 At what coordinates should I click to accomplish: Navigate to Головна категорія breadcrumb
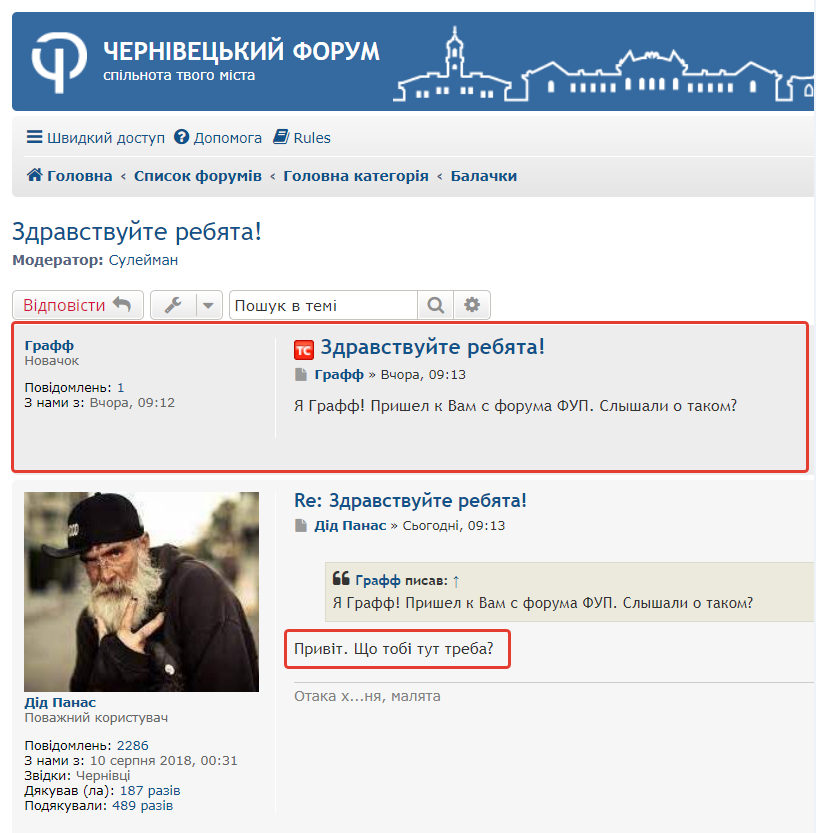tap(355, 176)
